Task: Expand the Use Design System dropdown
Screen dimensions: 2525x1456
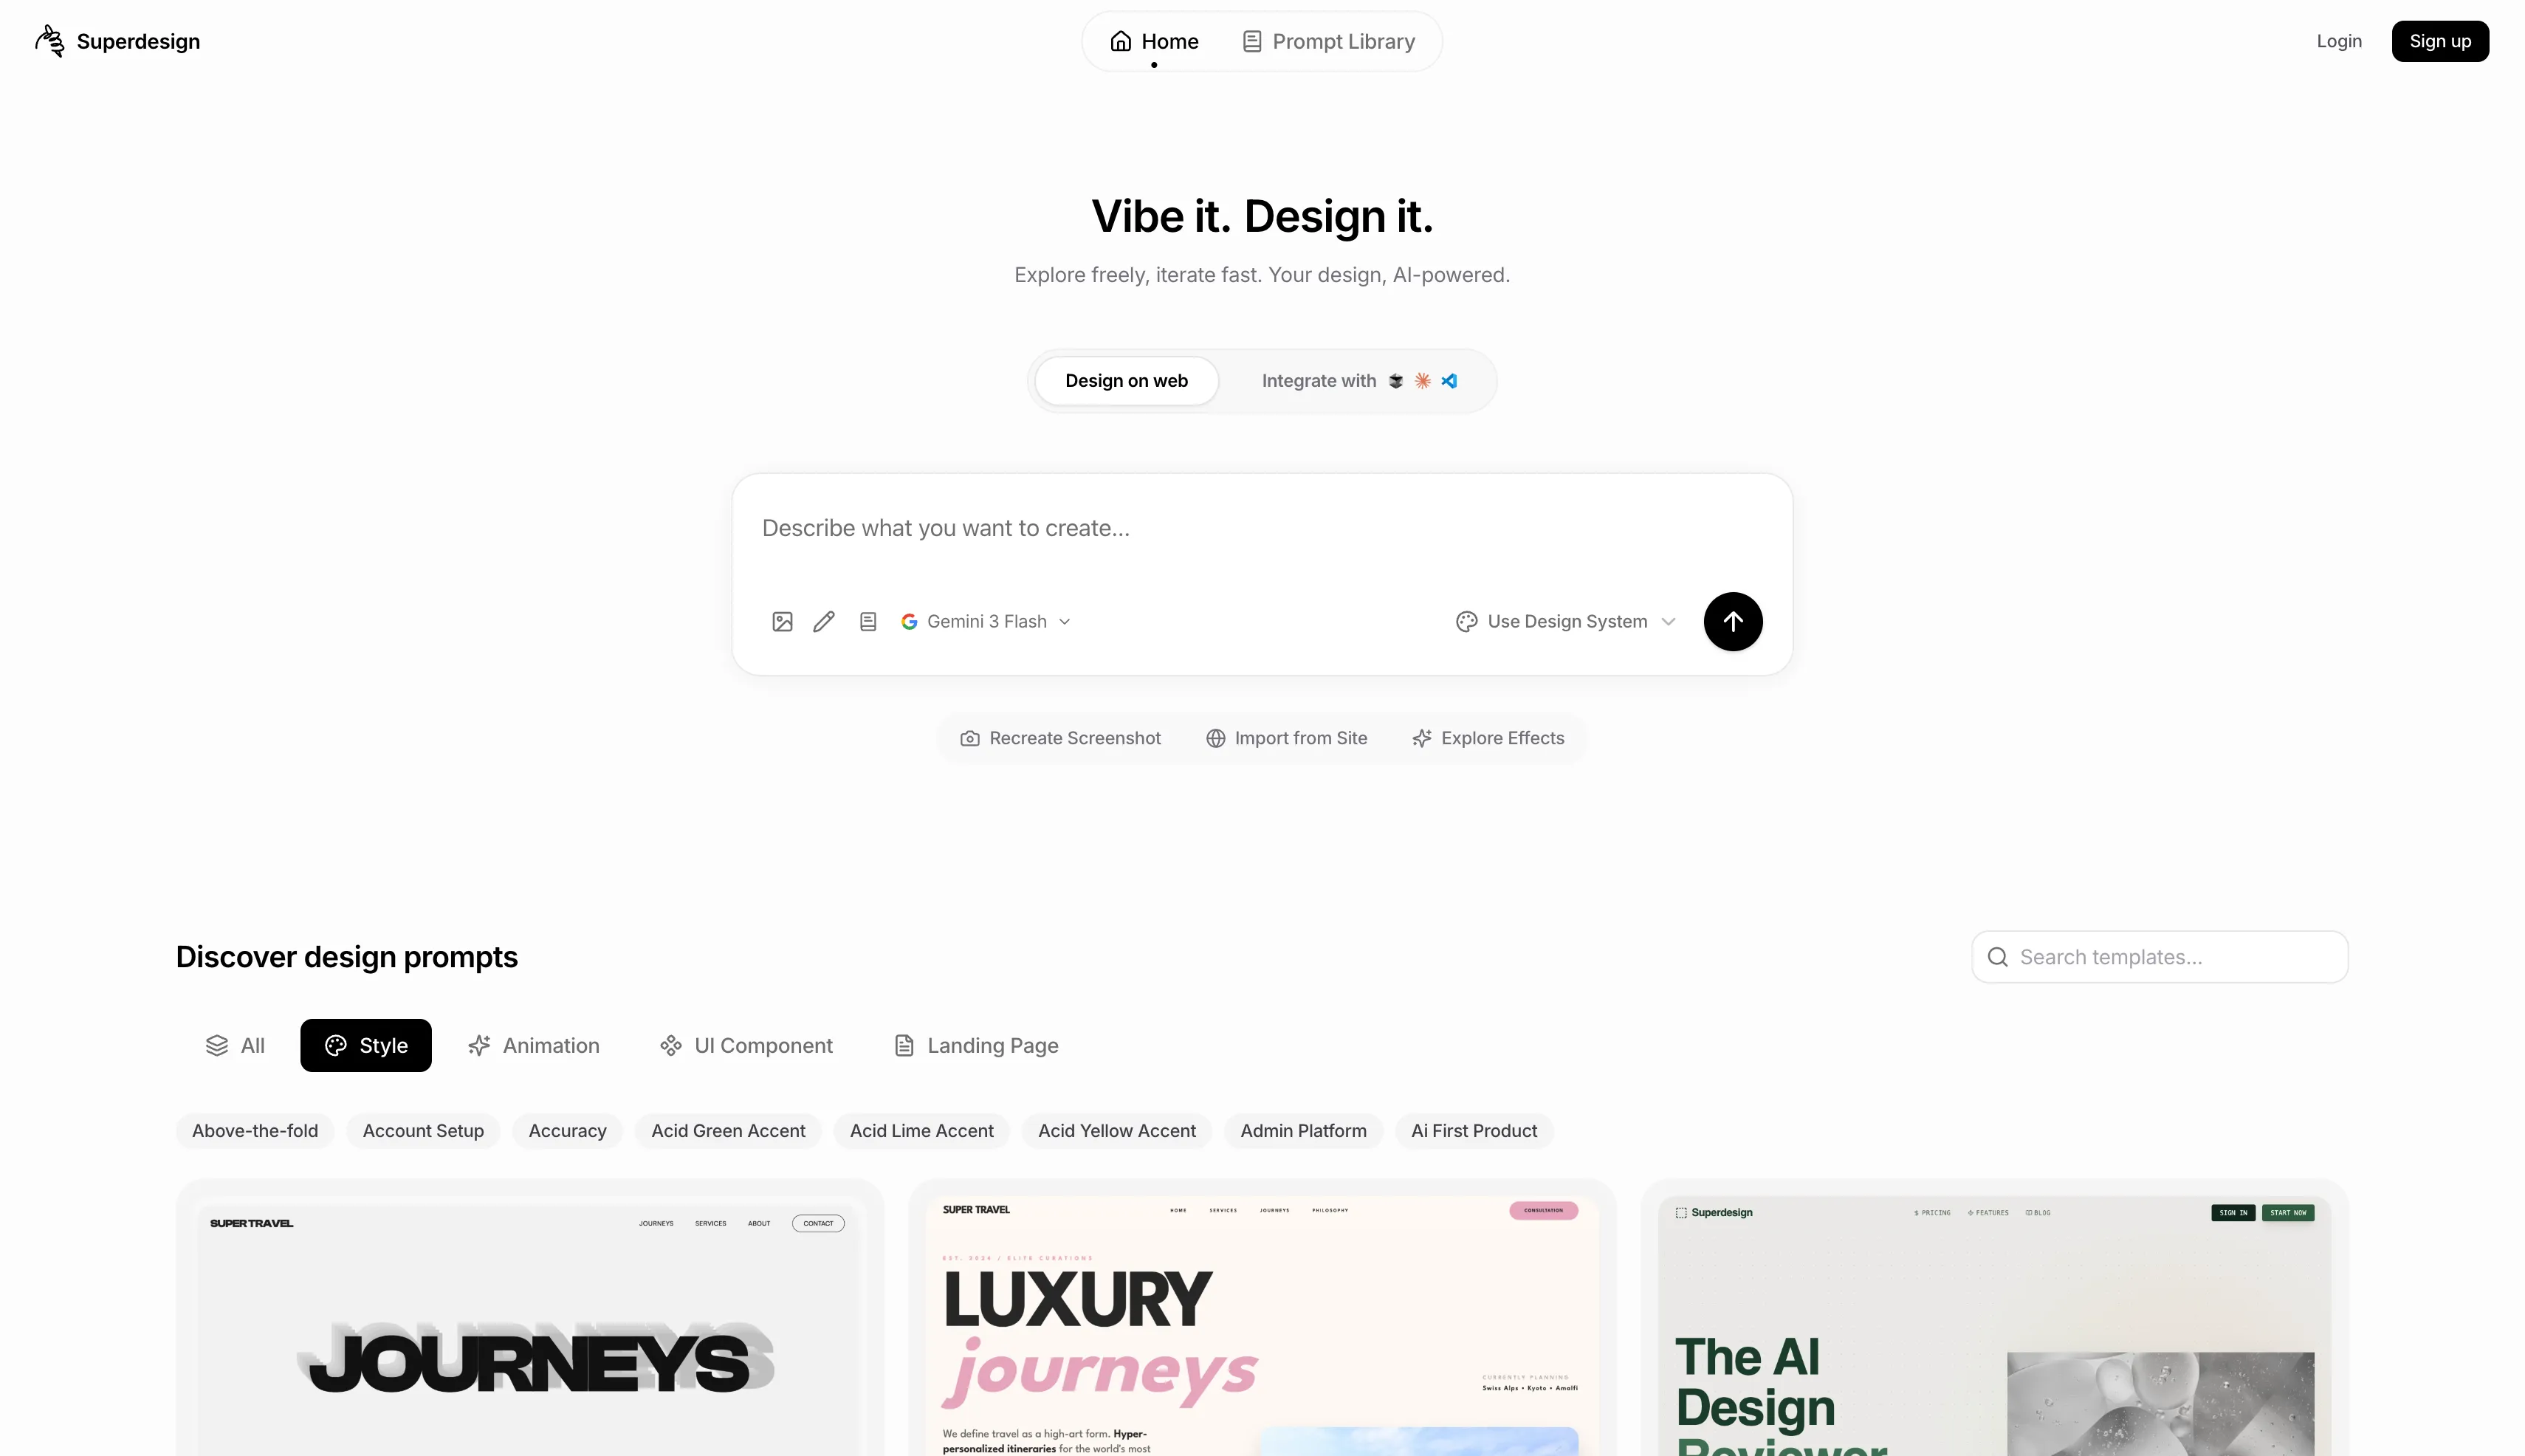Action: (1565, 622)
